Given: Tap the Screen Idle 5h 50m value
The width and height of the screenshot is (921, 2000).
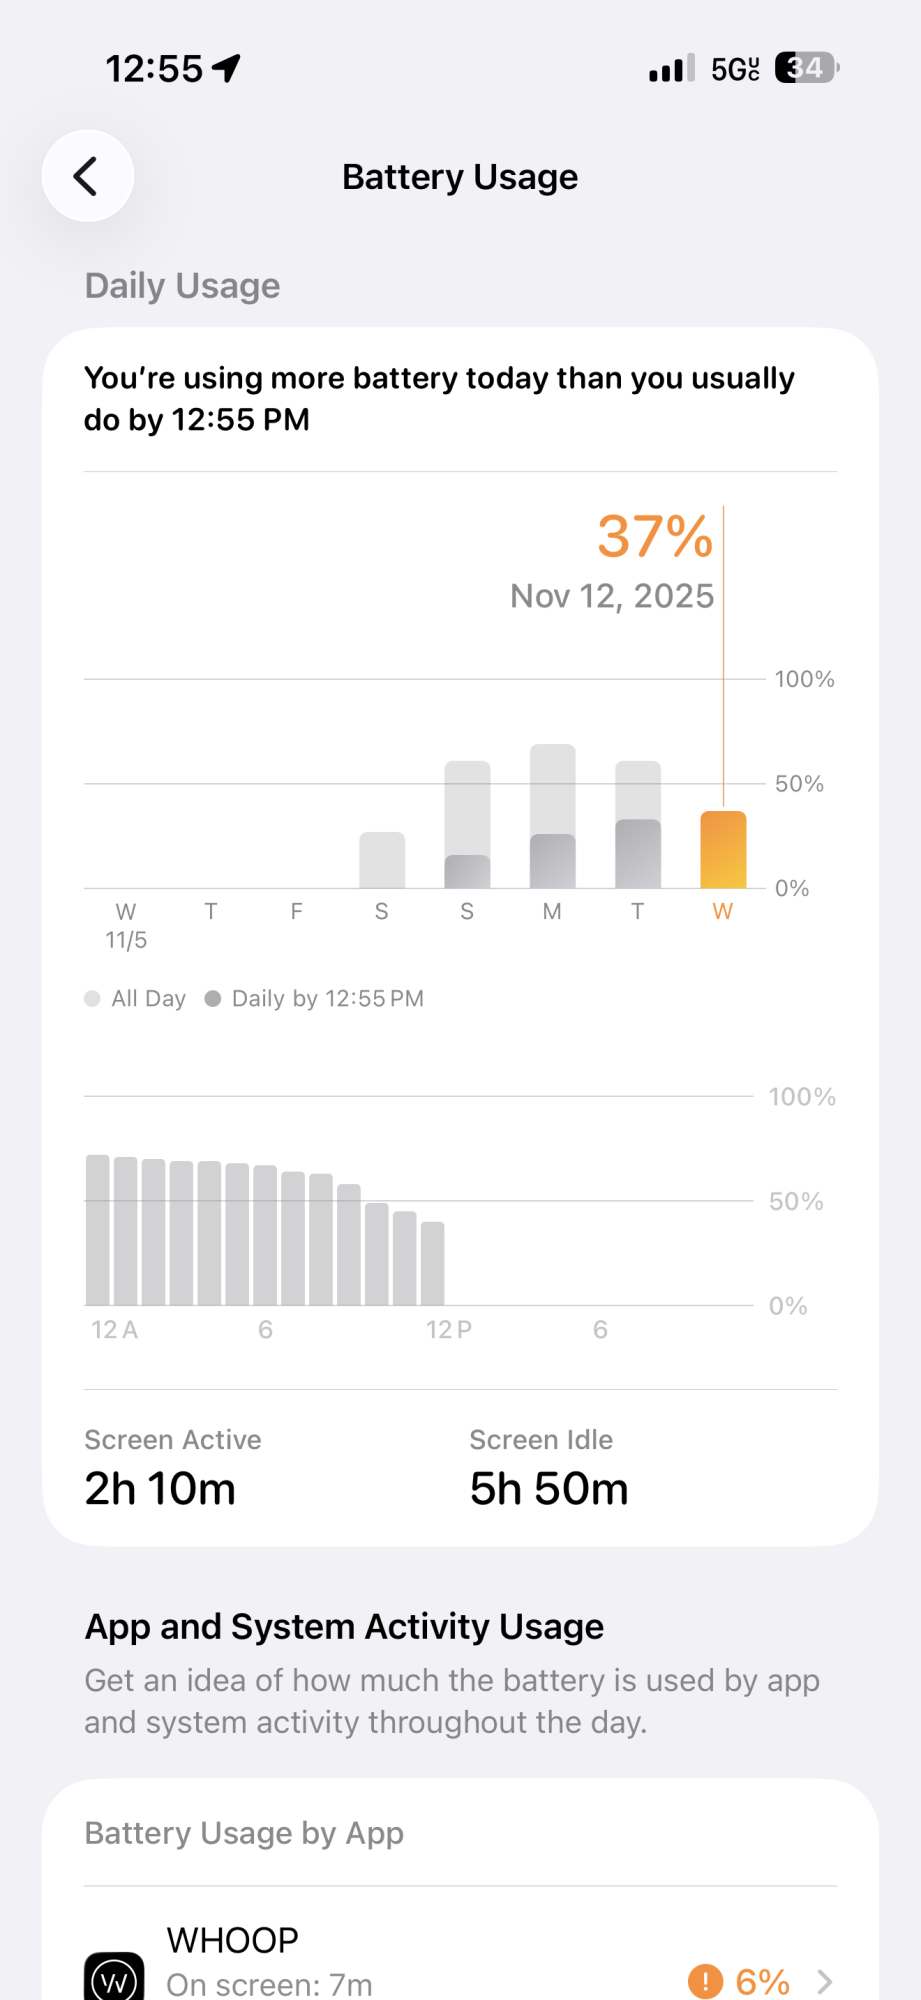Looking at the screenshot, I should click(x=549, y=1489).
